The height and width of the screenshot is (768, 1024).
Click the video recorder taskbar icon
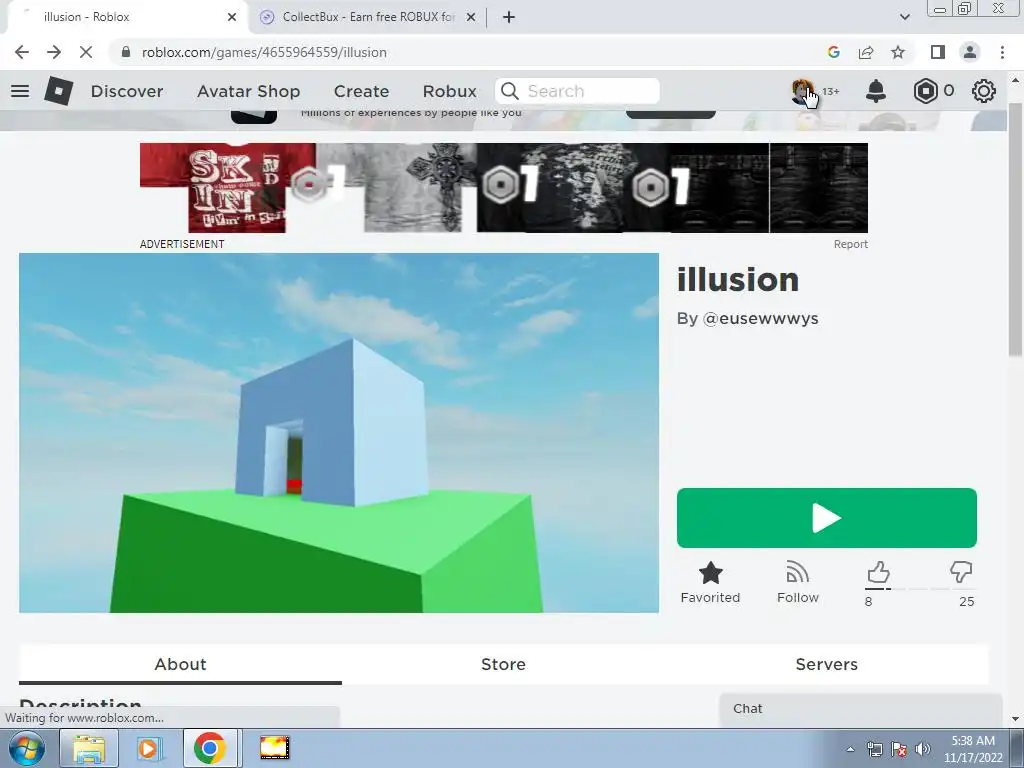coord(274,748)
